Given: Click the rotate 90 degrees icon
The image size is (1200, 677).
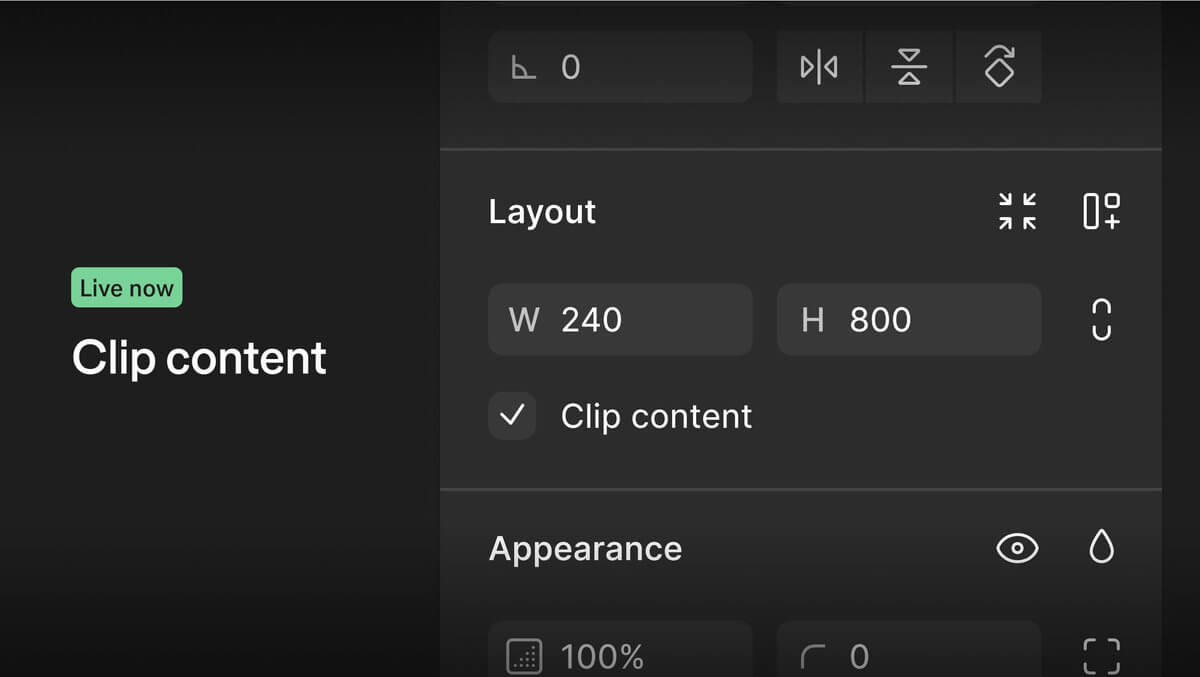Looking at the screenshot, I should [x=998, y=66].
